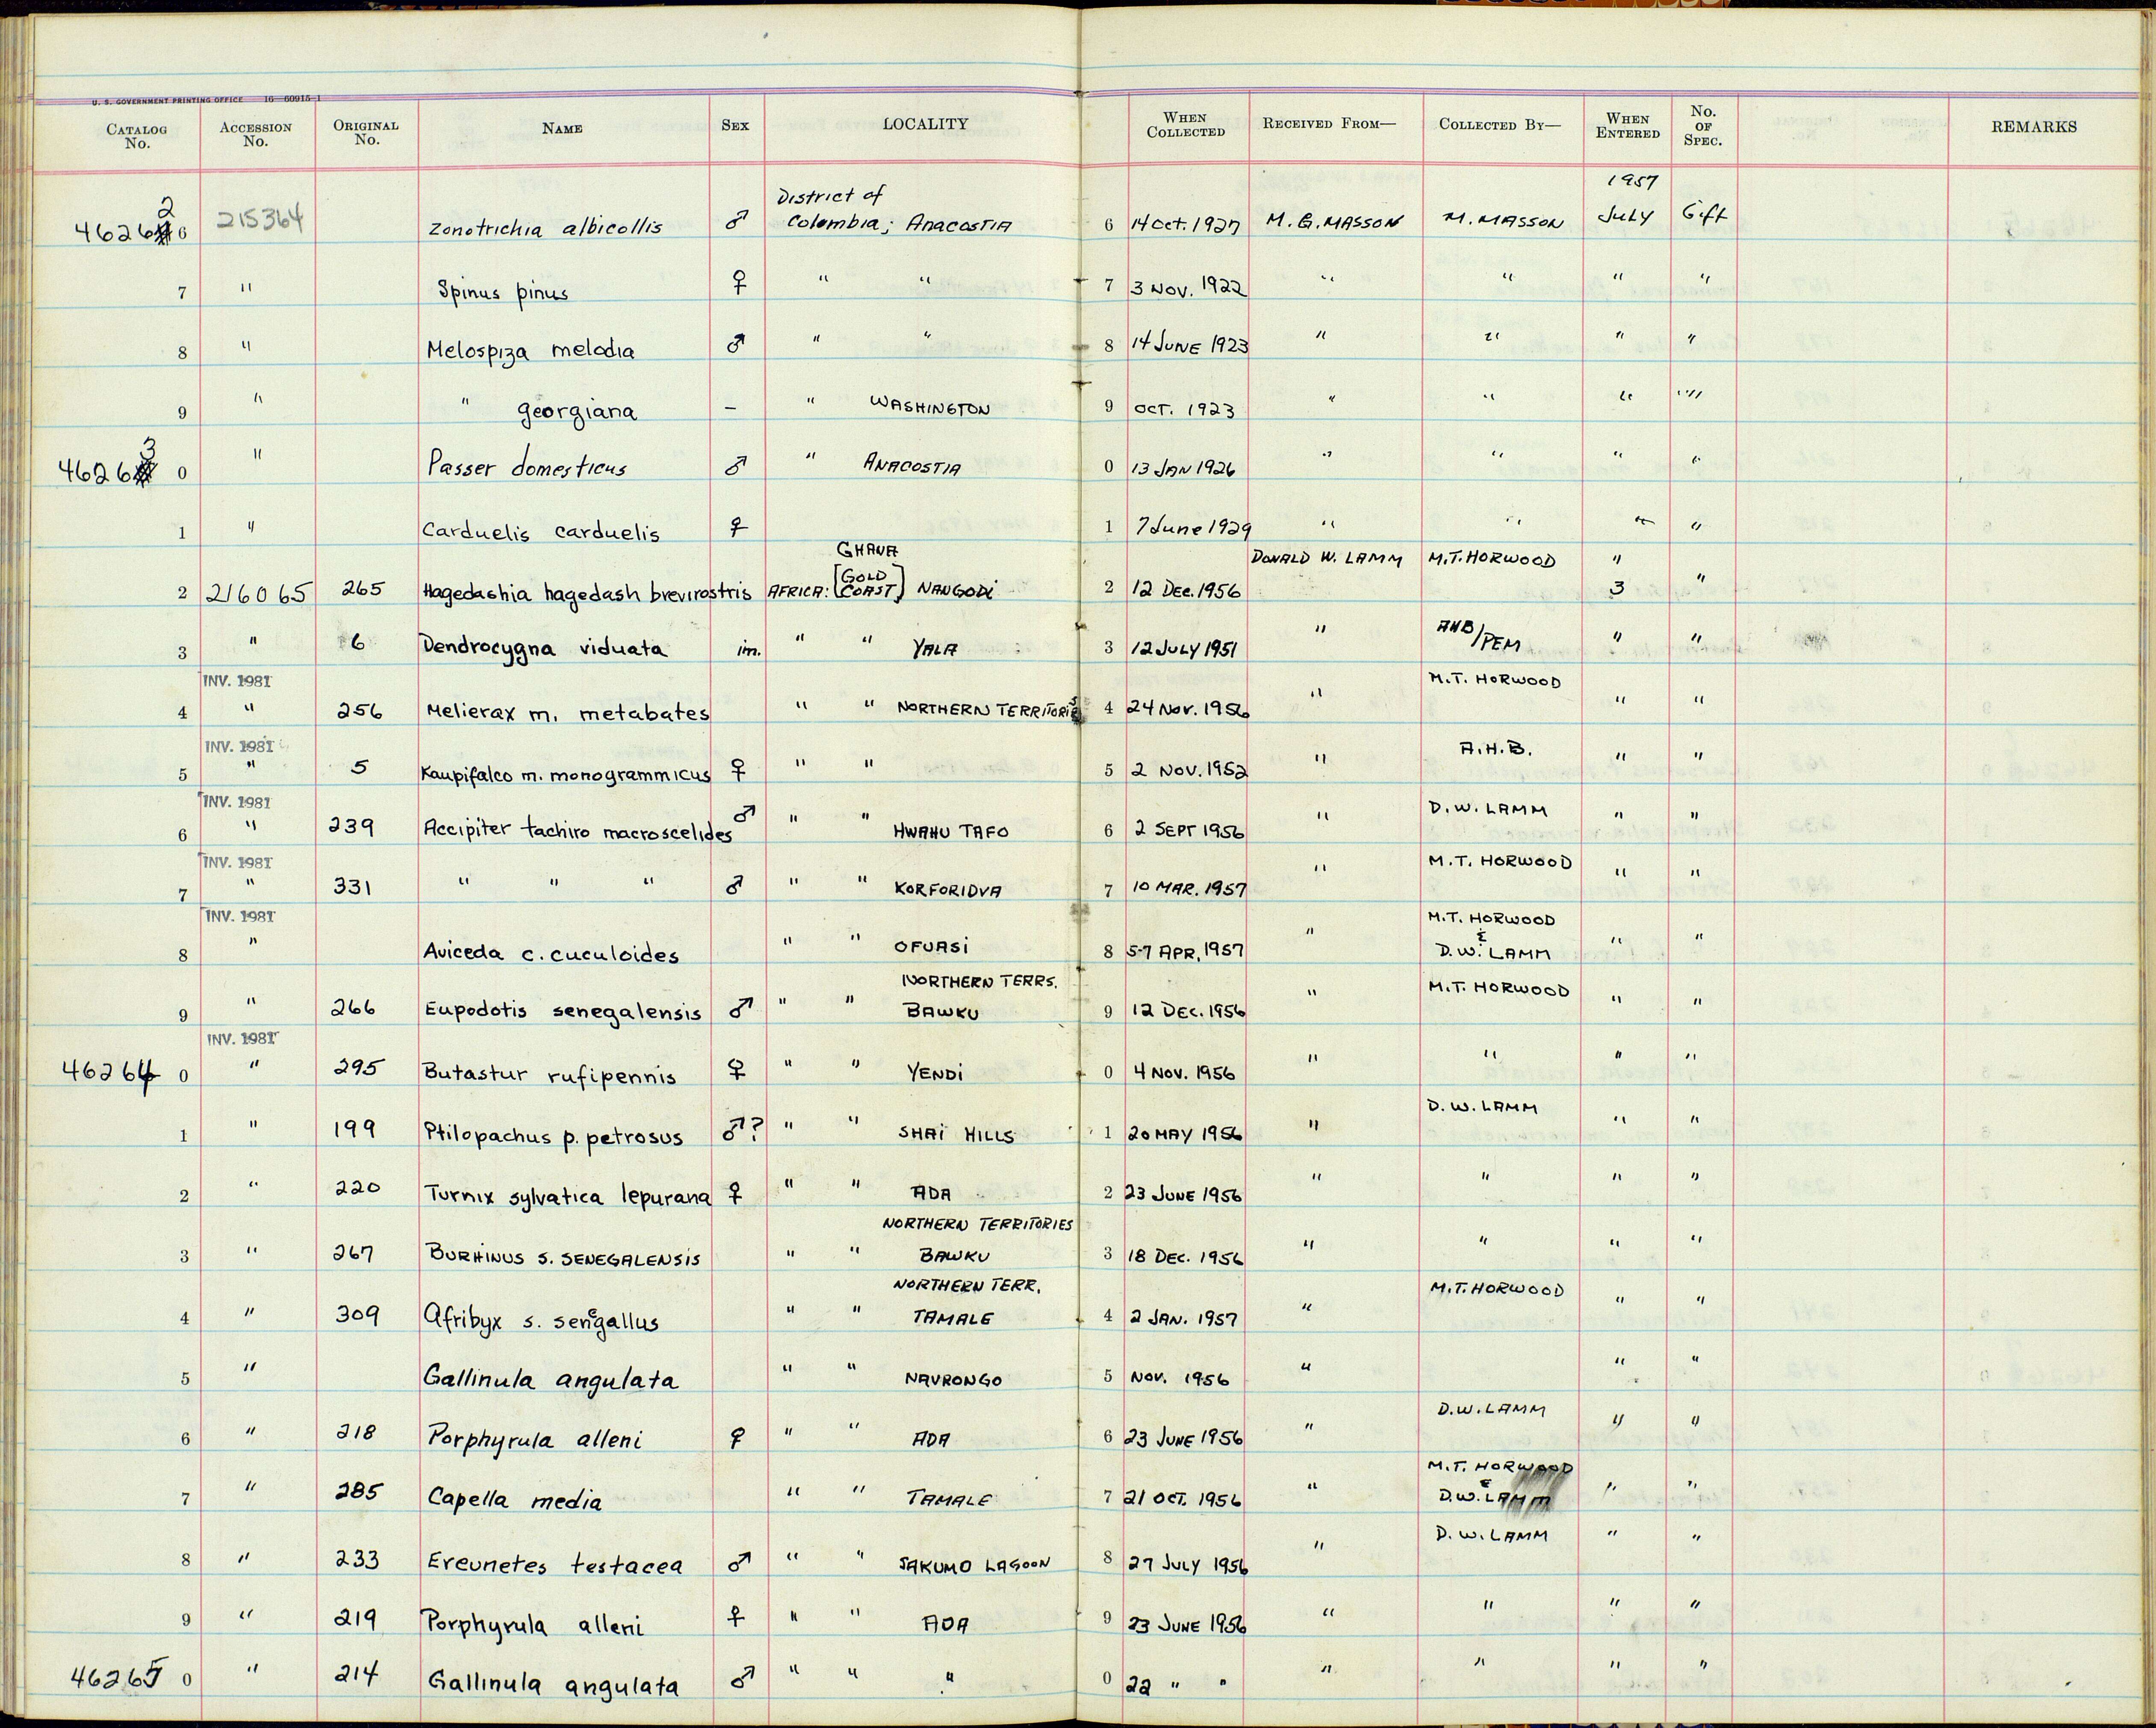Select the name 'Butastur rufipennis'

(x=549, y=1075)
